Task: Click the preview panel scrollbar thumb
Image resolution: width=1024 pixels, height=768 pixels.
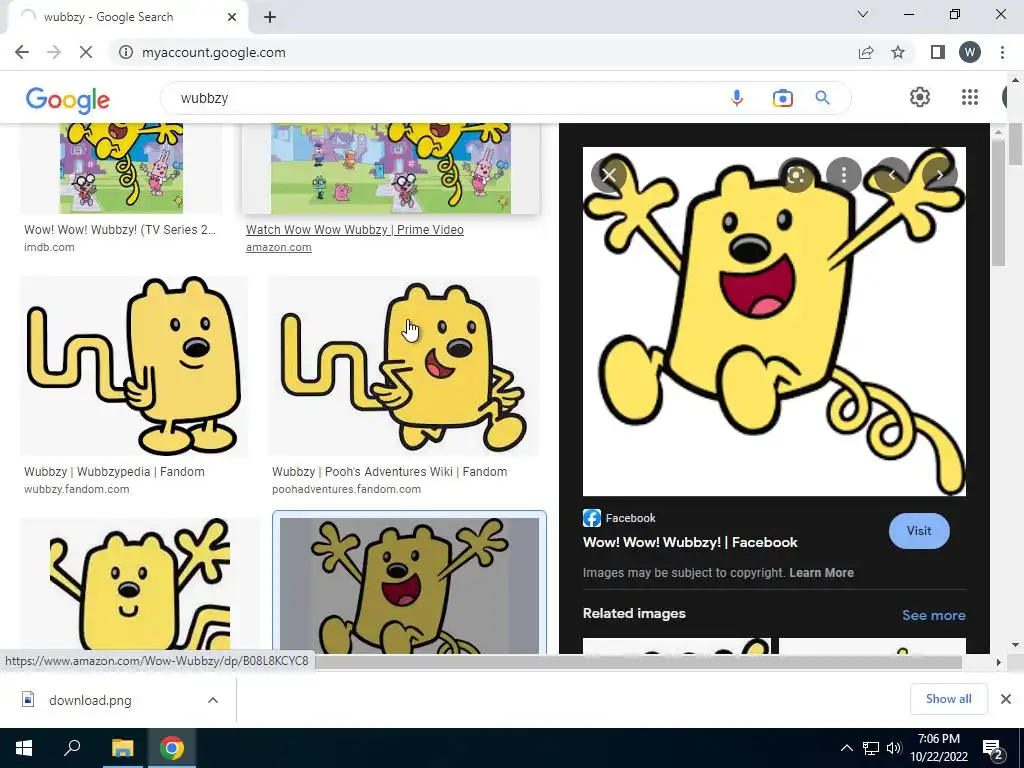Action: click(999, 202)
